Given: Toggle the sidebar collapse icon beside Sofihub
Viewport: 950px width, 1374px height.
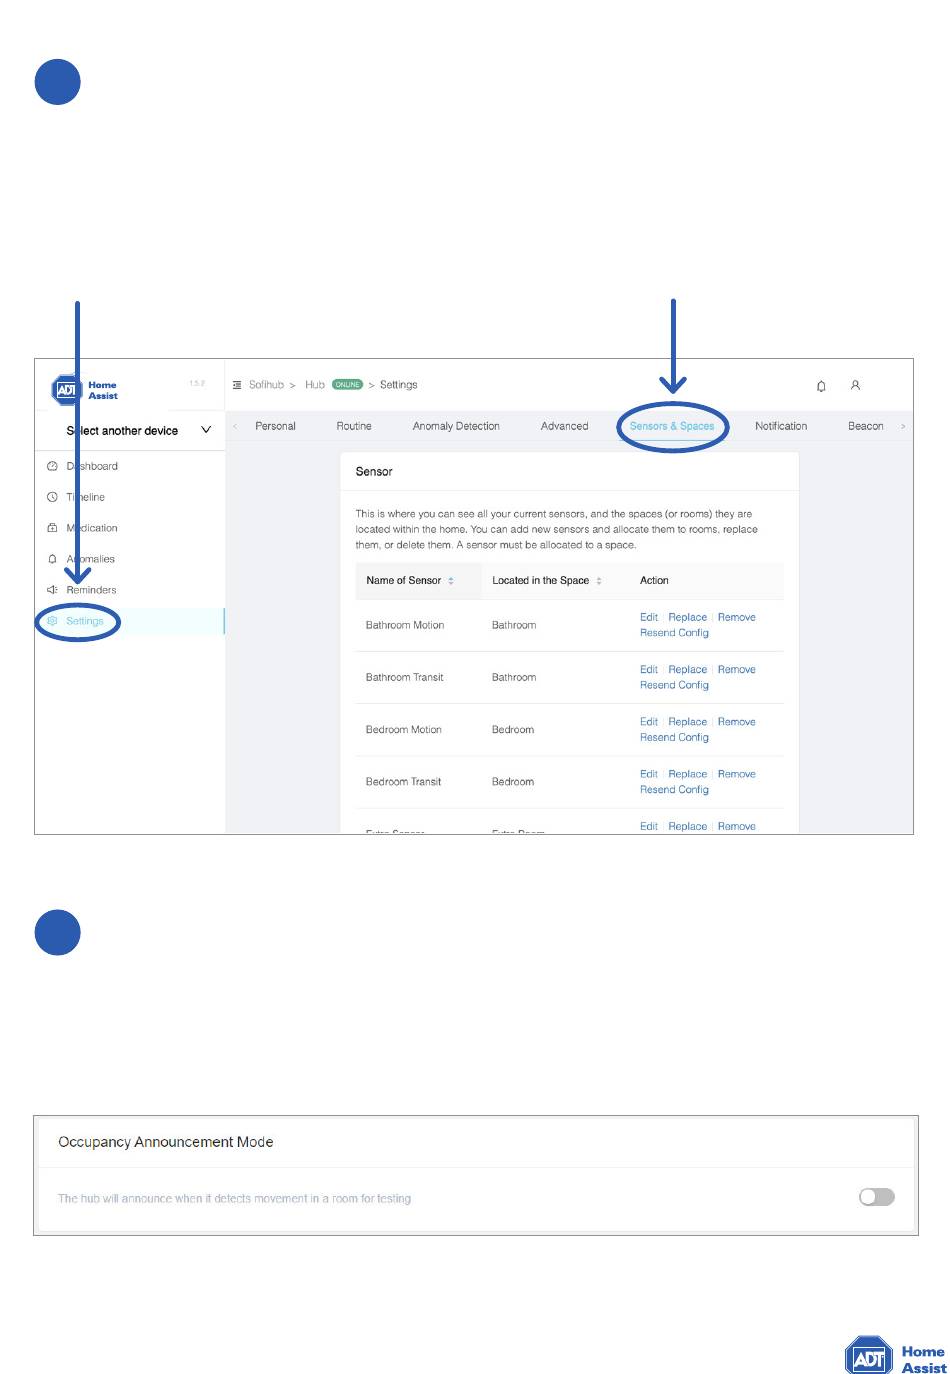Looking at the screenshot, I should [237, 385].
